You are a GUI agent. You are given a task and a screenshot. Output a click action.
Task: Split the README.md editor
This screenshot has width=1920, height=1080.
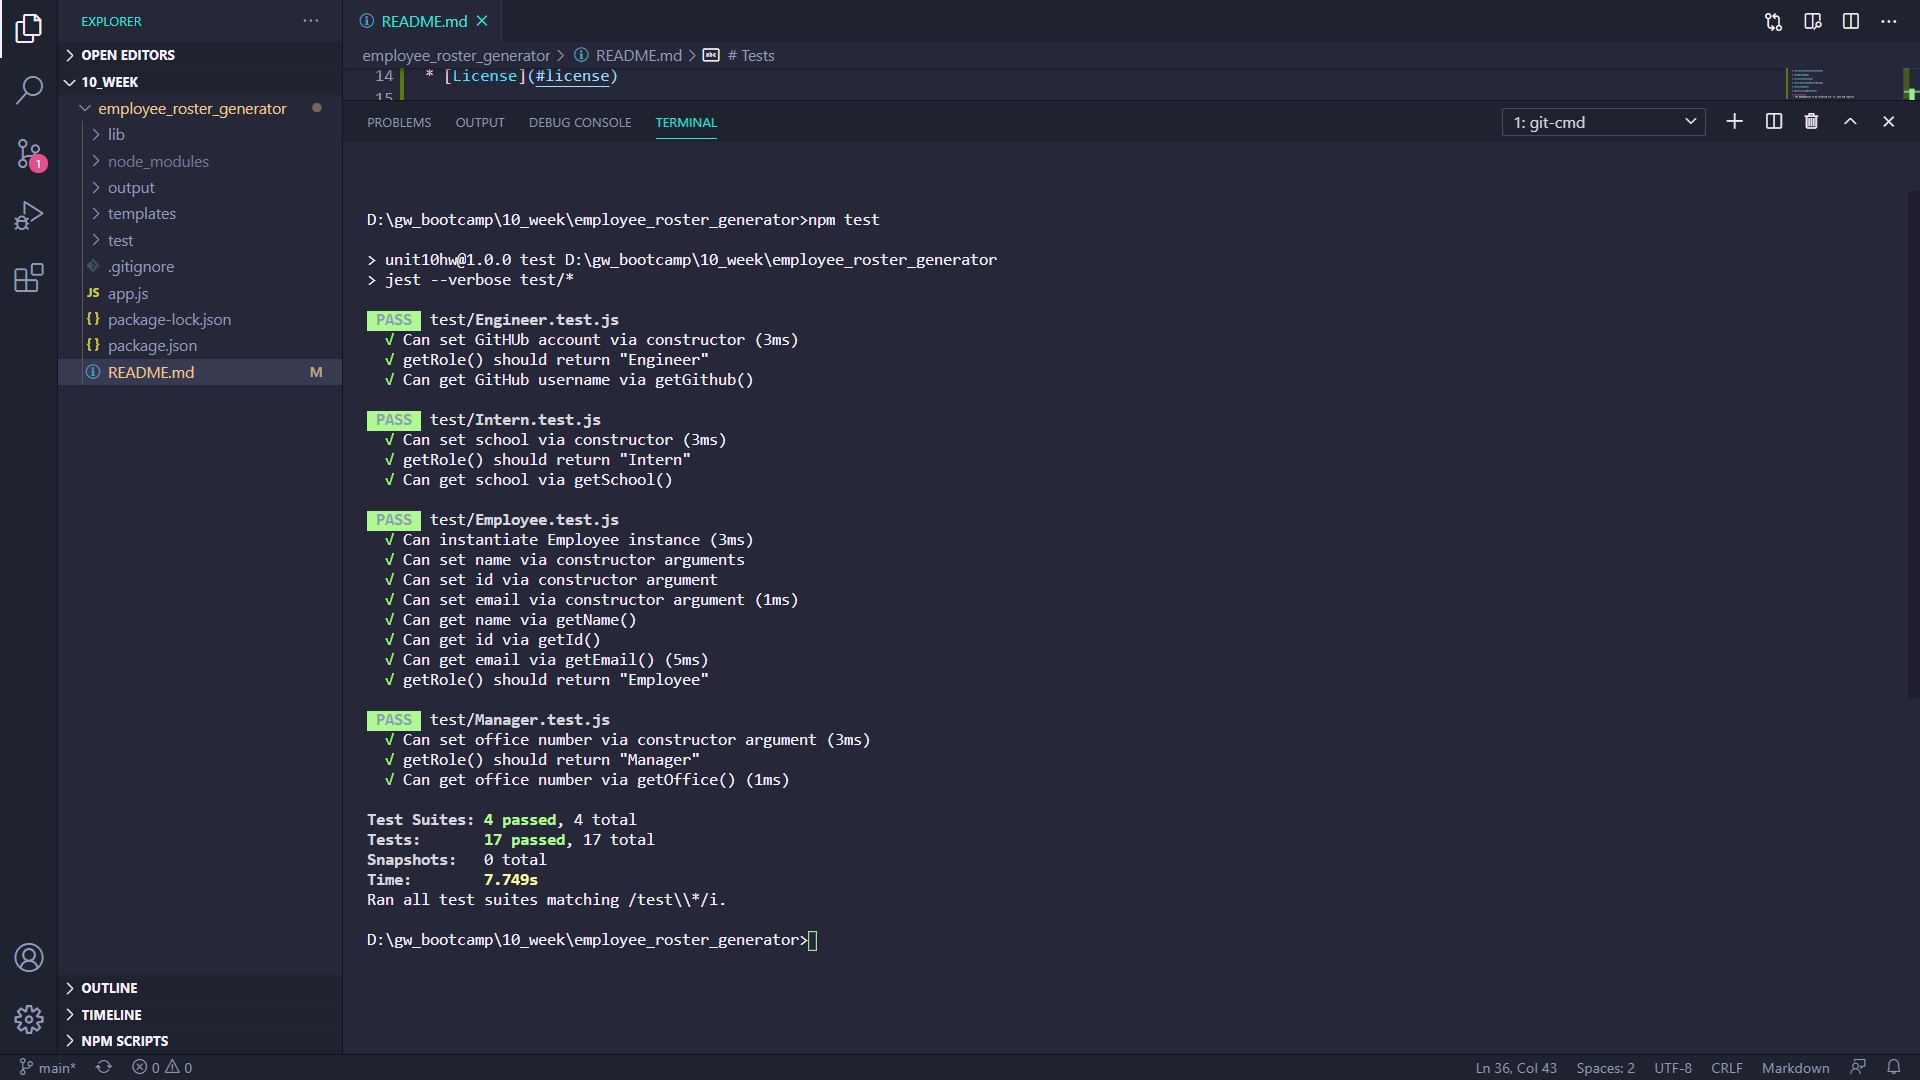pos(1850,21)
